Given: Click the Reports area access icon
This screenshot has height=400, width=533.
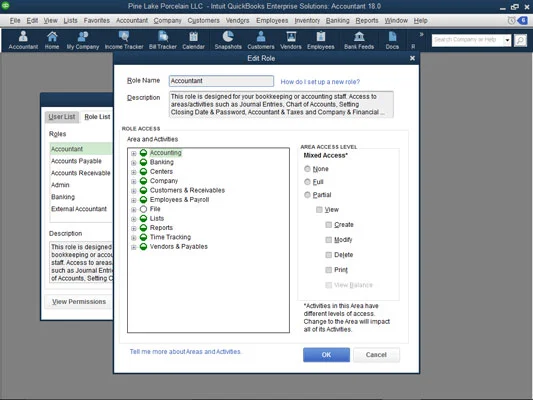Looking at the screenshot, I should [143, 228].
